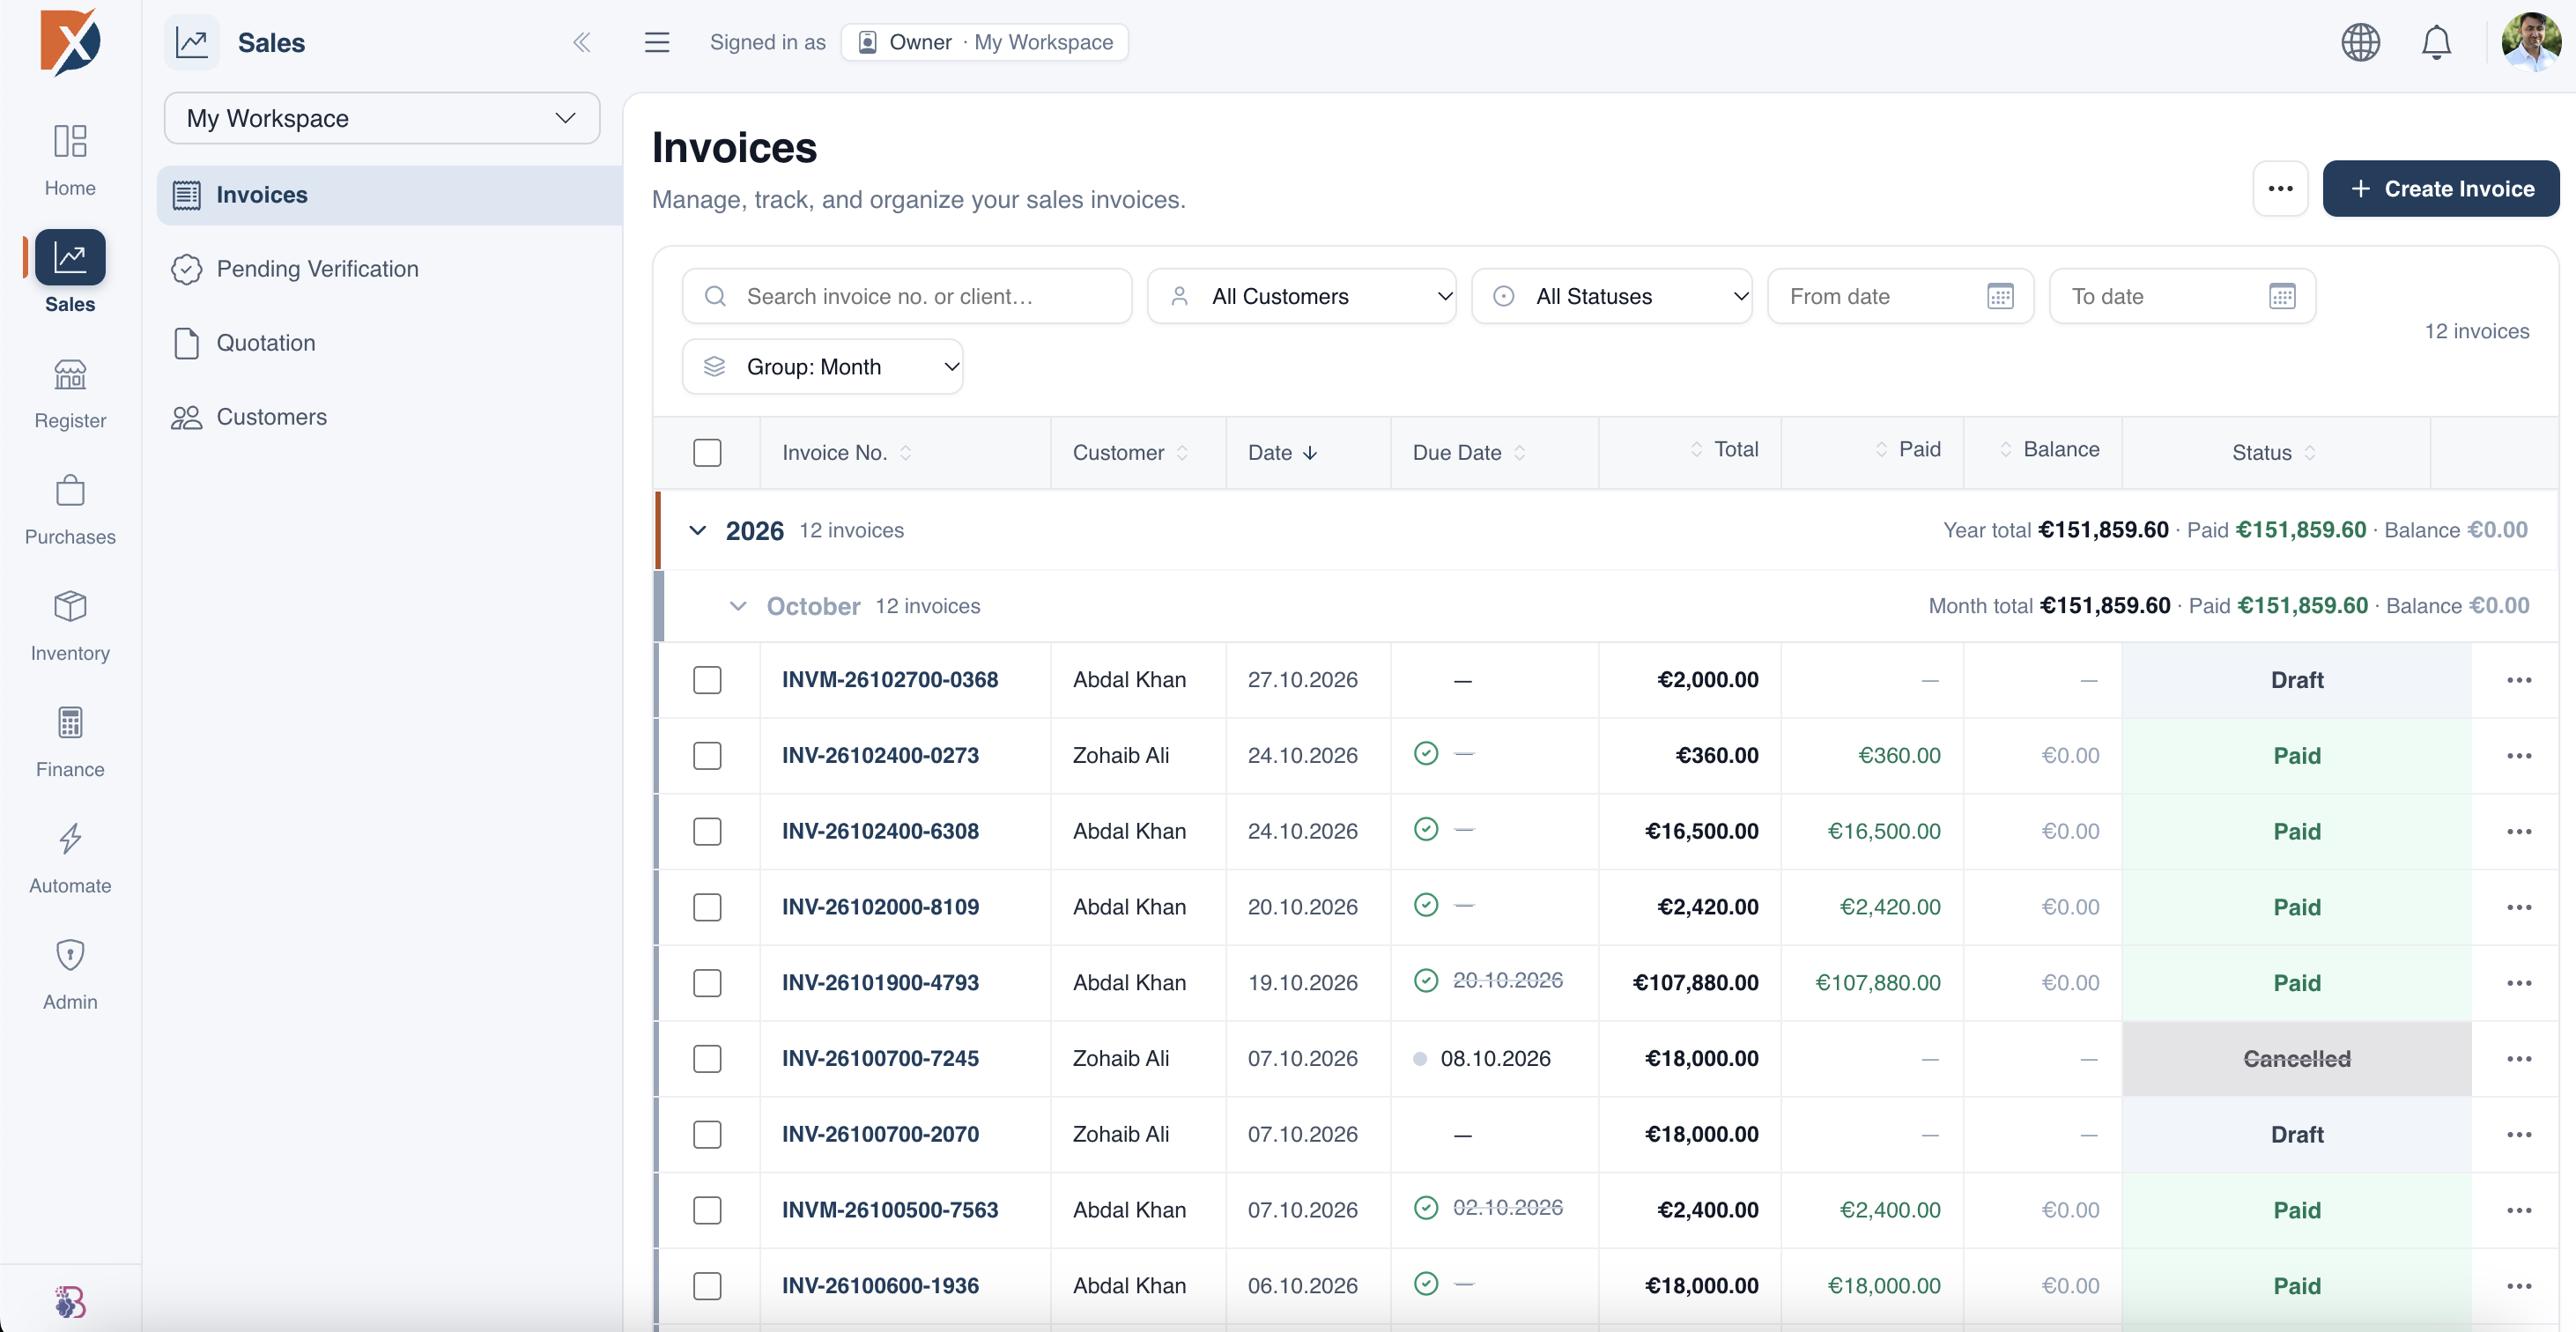
Task: Click the invoice search field
Action: [x=907, y=296]
